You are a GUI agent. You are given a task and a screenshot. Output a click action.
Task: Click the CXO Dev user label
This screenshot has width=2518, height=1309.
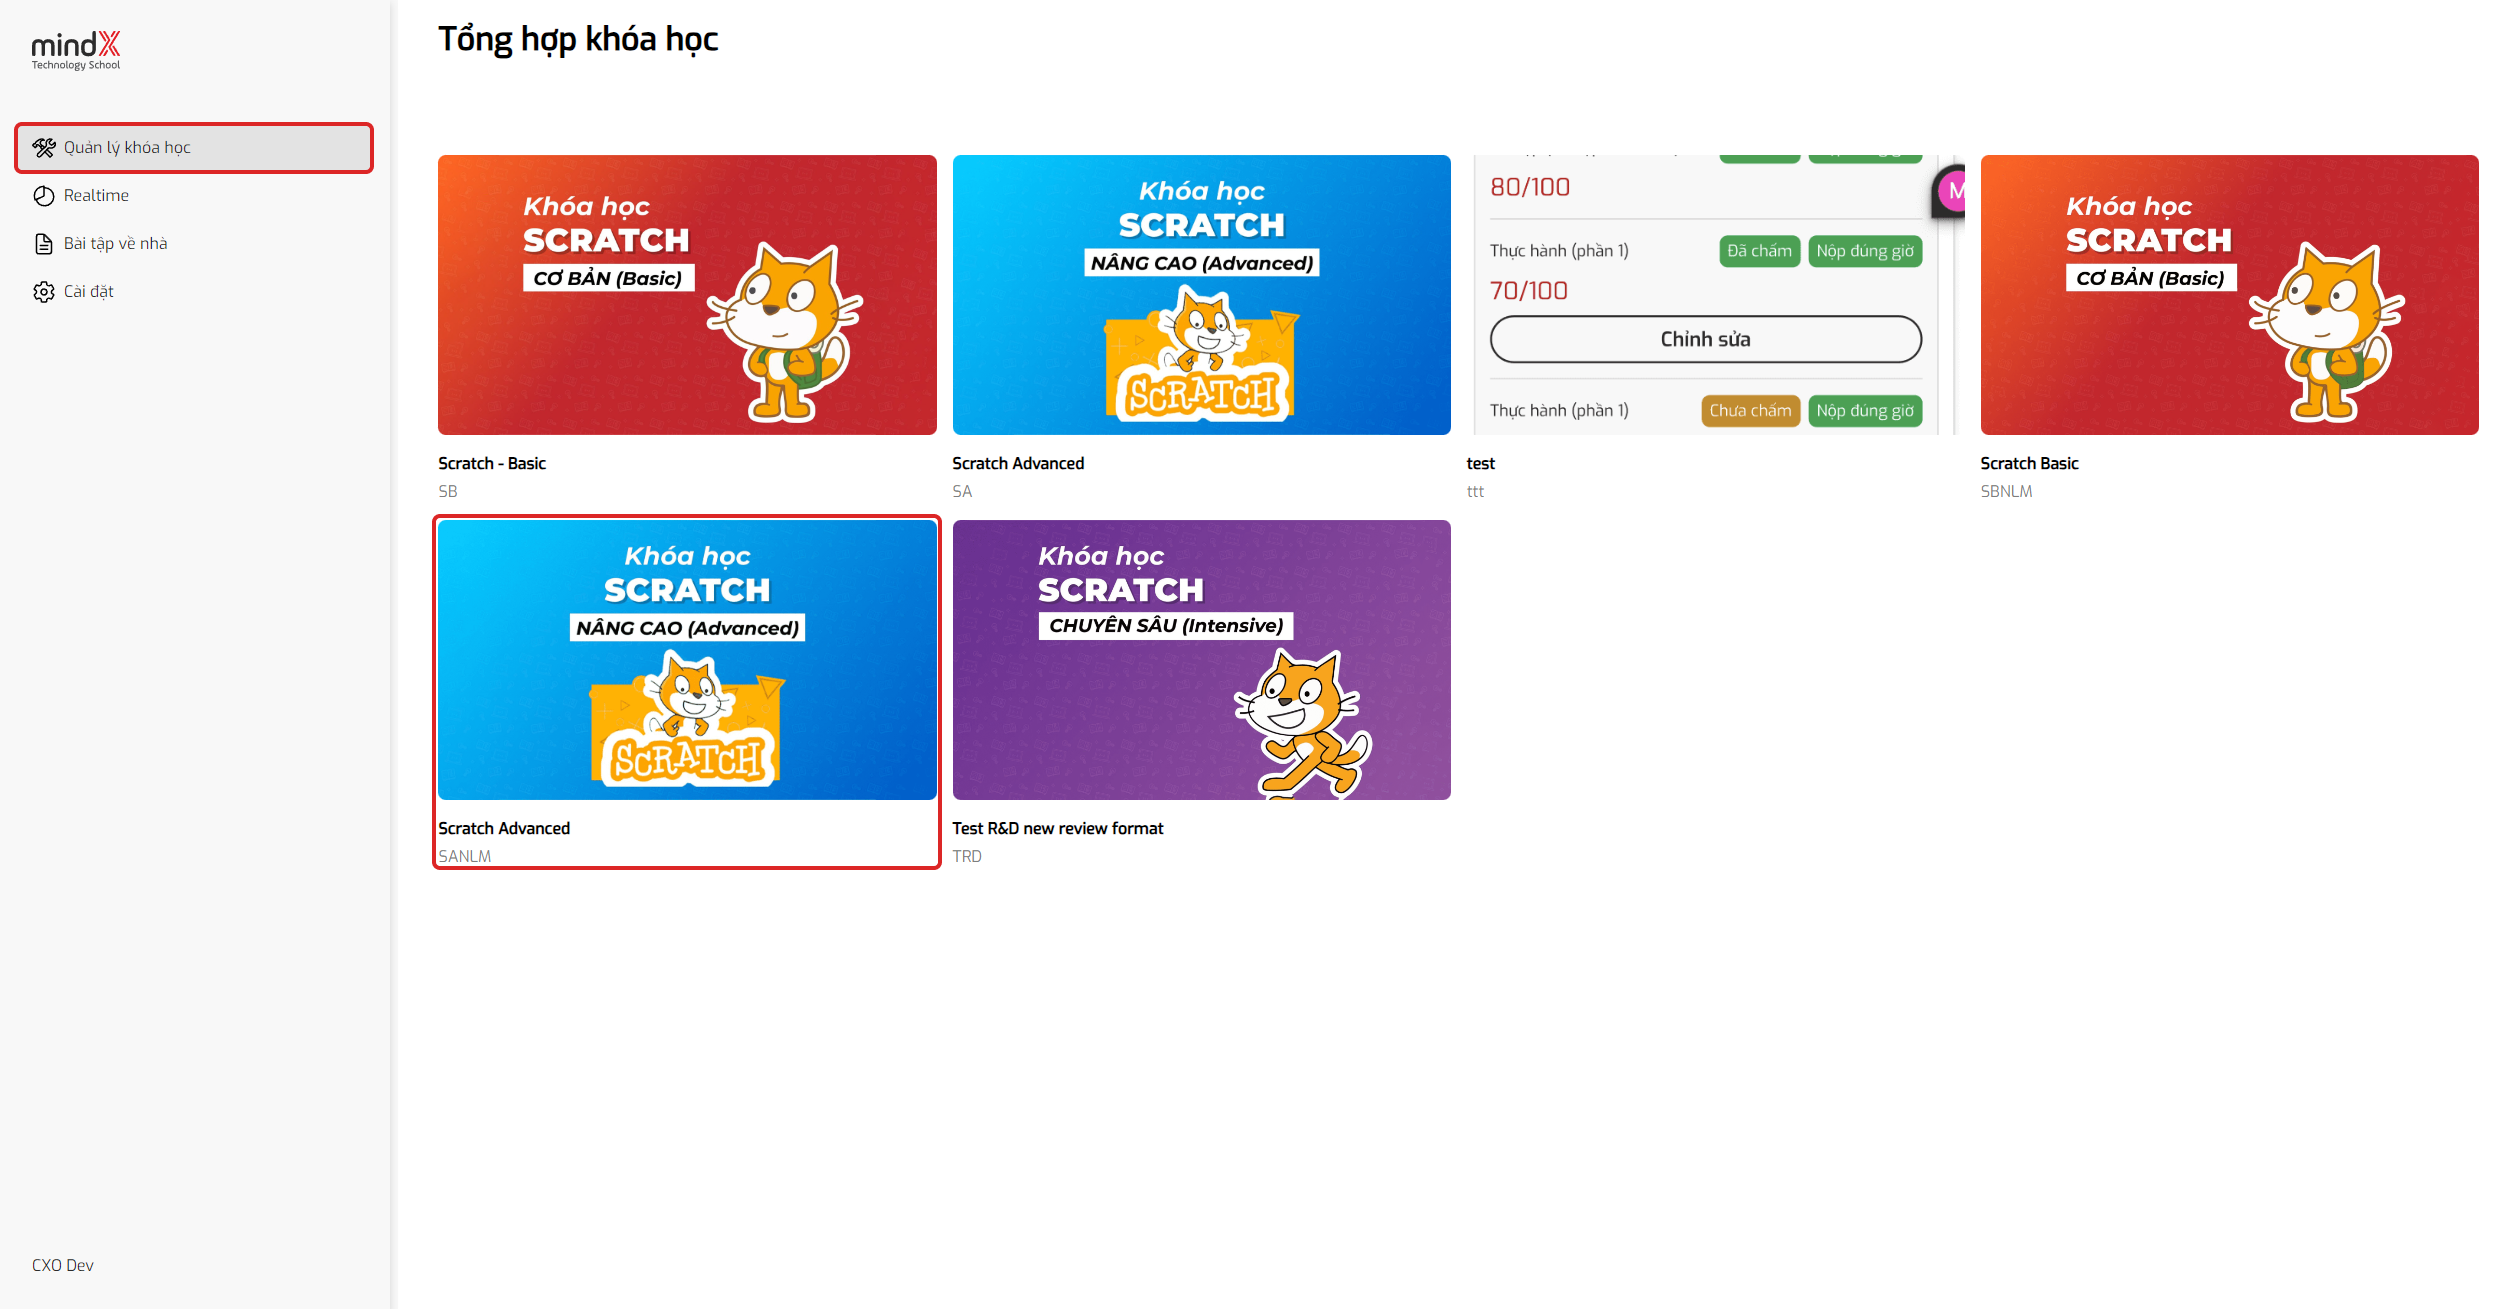pyautogui.click(x=63, y=1265)
